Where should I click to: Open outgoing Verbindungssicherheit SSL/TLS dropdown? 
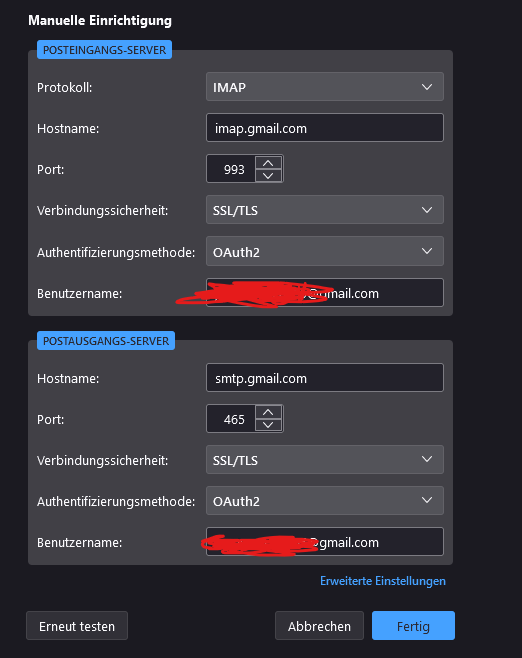coord(325,460)
